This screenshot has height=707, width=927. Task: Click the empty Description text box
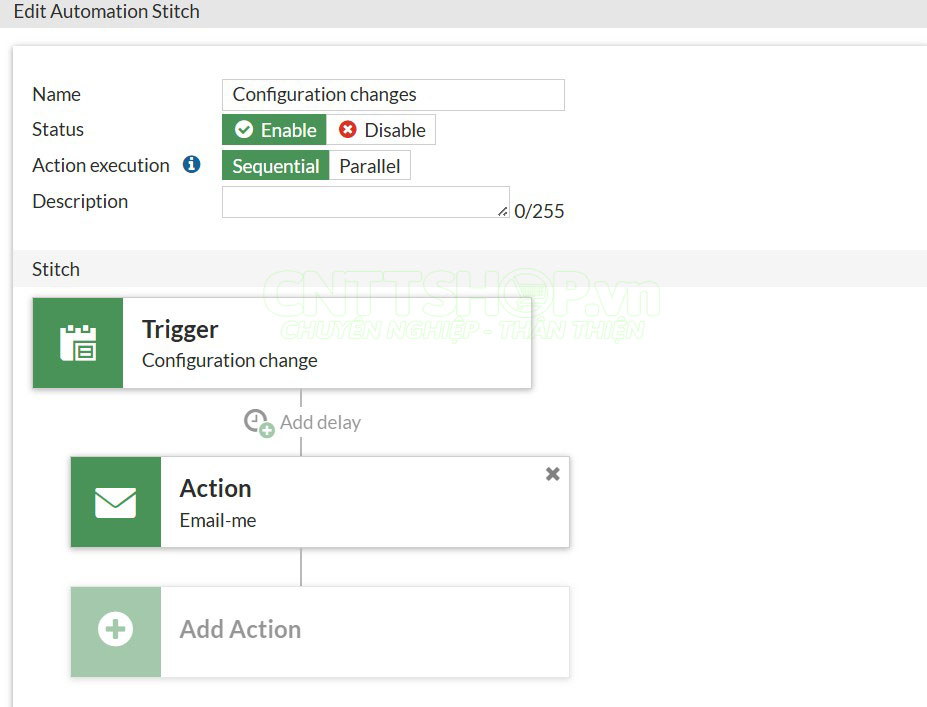(x=365, y=201)
